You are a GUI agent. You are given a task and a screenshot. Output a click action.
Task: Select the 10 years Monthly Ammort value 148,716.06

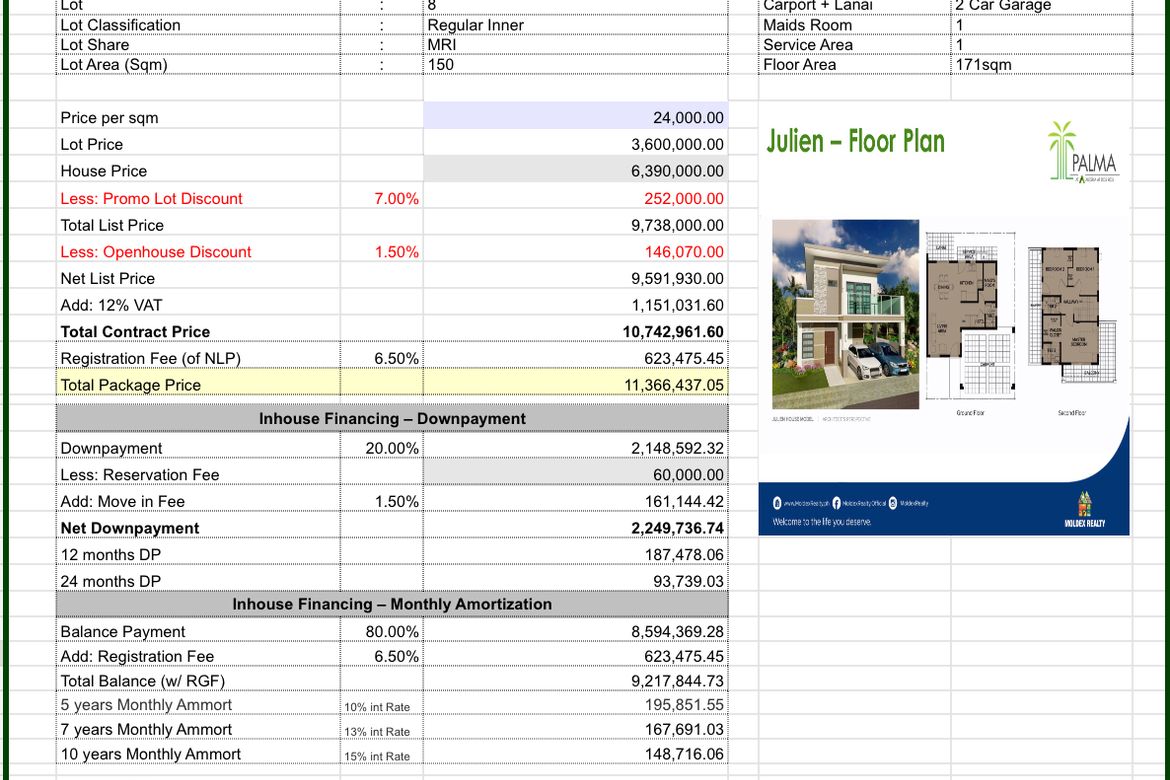pos(684,755)
